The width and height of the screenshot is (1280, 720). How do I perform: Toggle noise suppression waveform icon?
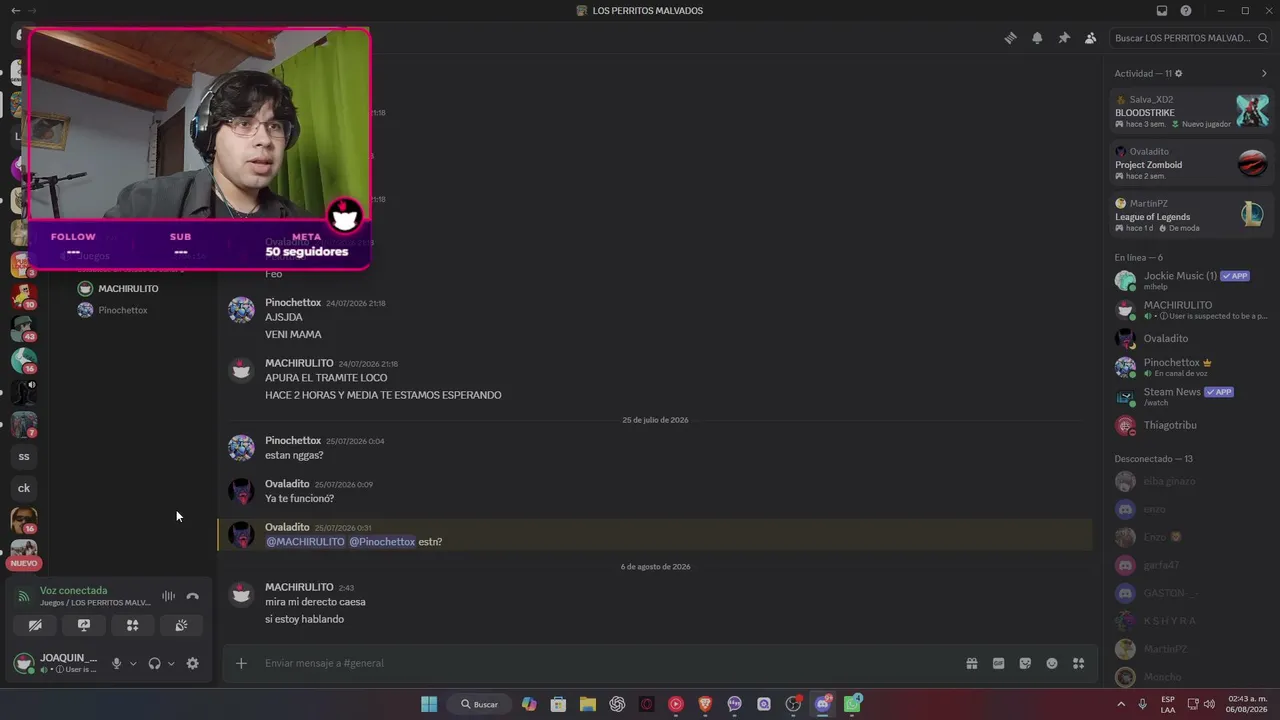[x=168, y=596]
